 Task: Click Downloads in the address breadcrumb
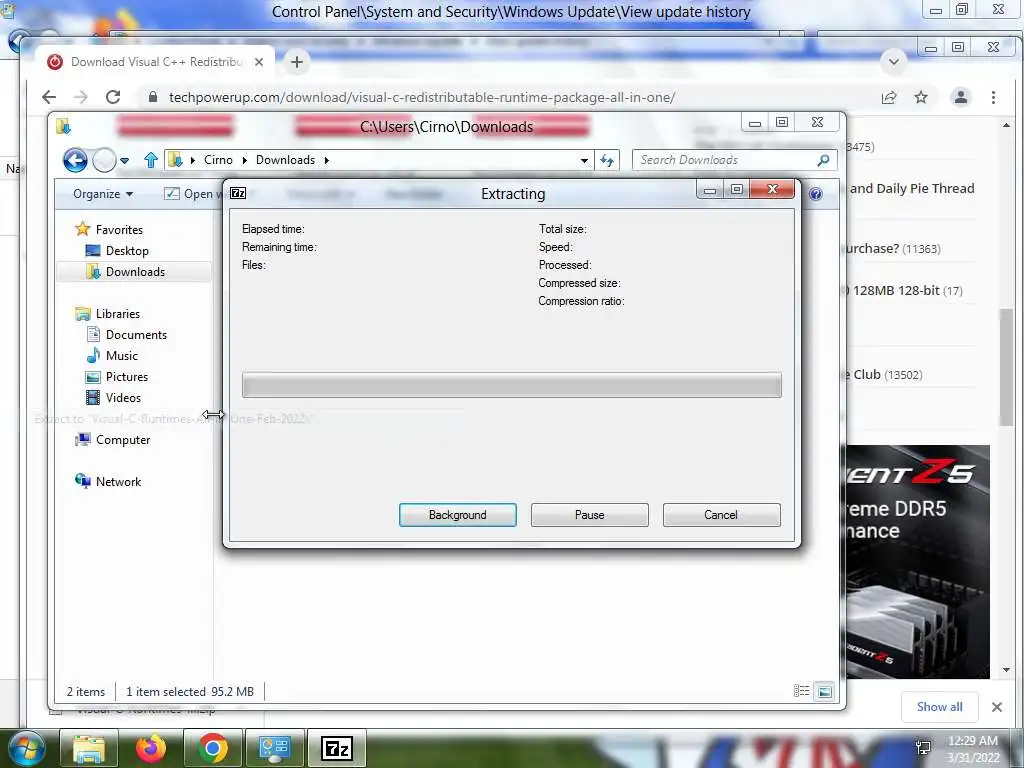[x=285, y=160]
